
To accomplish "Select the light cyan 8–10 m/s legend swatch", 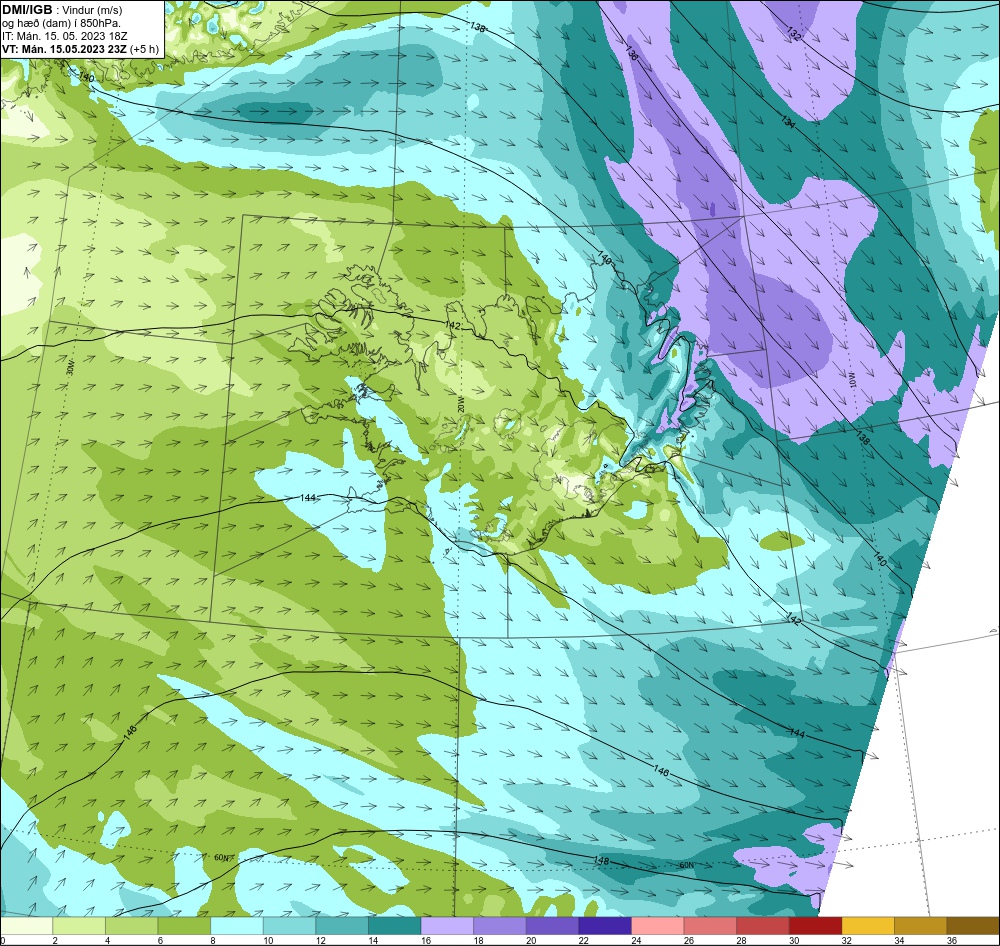I will [x=237, y=925].
